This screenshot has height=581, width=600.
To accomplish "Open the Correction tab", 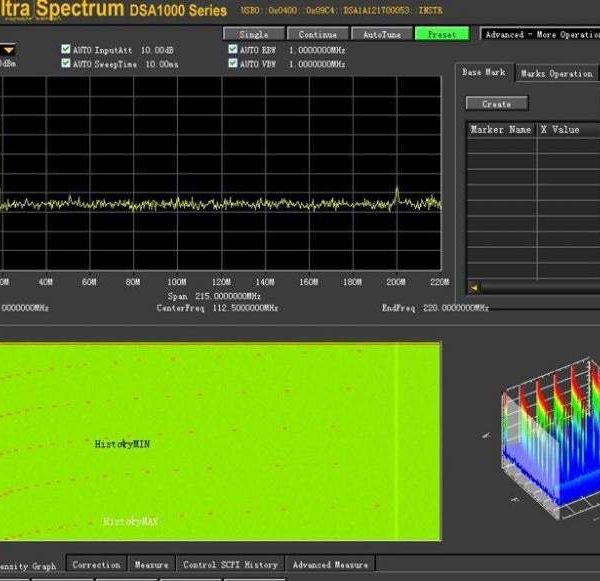I will pos(96,565).
